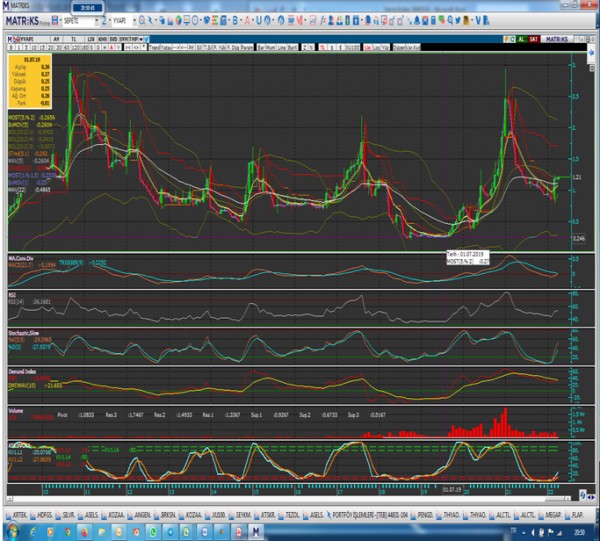
Task: Click the Q magnifier icon near Twitter icon
Action: (x=450, y=20)
